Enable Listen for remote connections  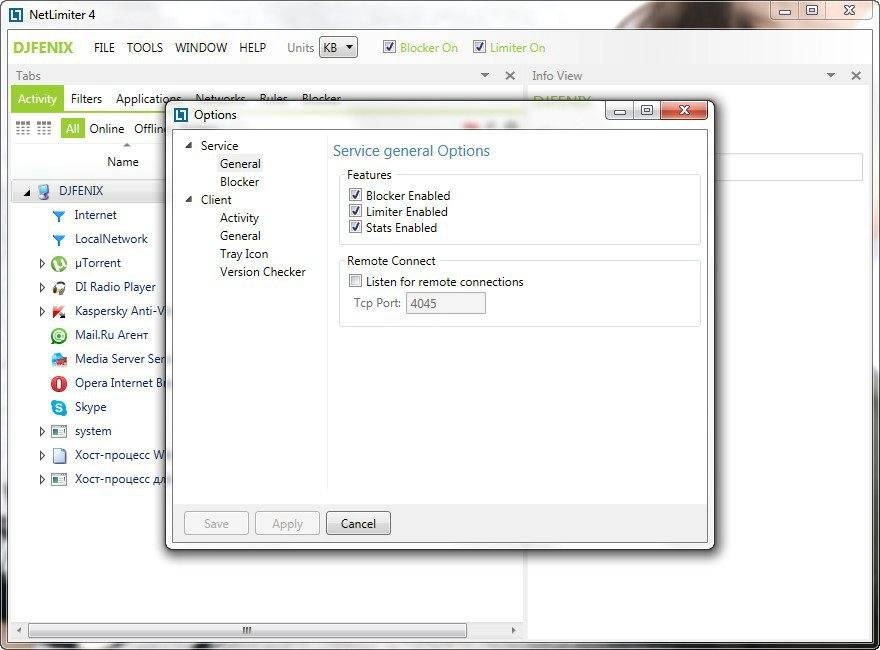(x=355, y=281)
